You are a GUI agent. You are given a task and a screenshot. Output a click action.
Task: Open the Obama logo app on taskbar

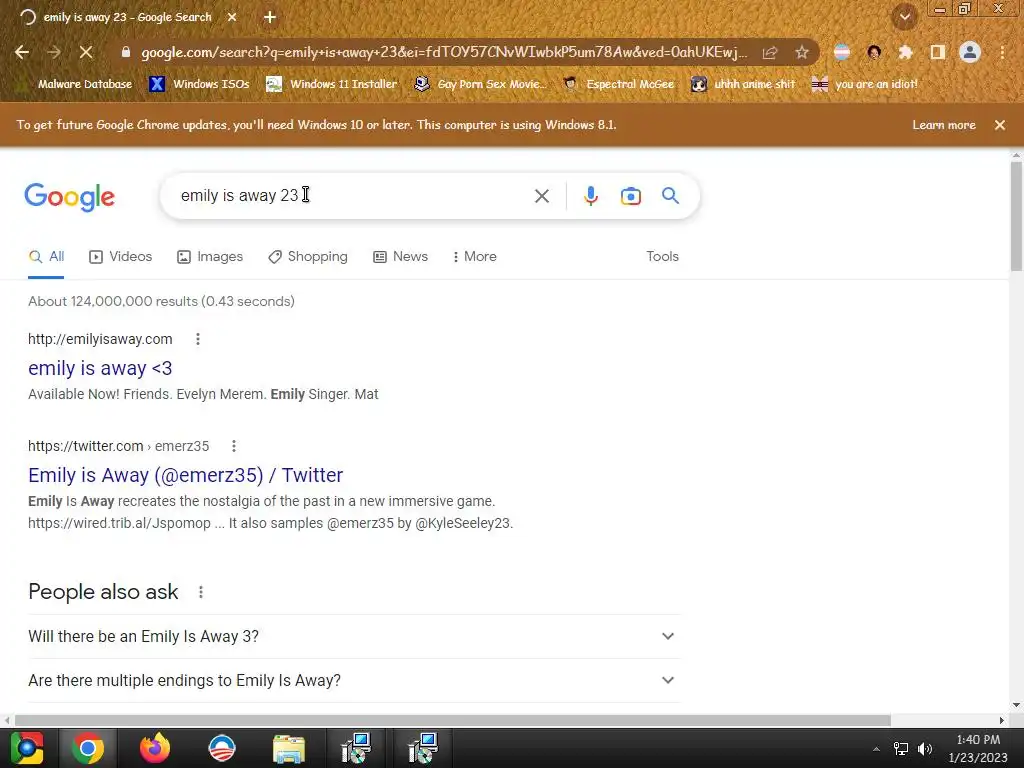(222, 748)
